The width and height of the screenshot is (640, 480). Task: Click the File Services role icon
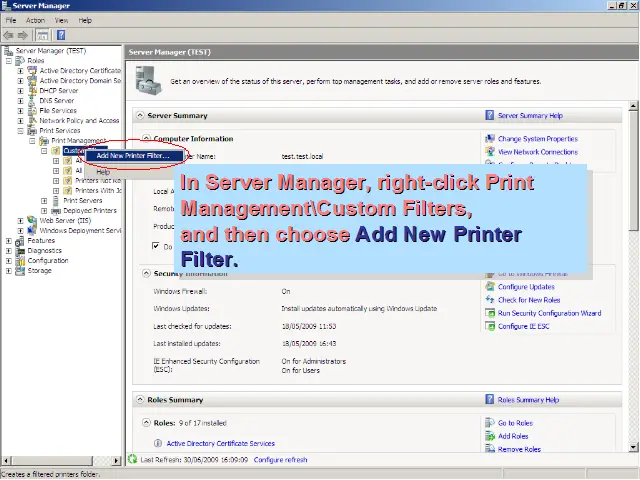(32, 110)
